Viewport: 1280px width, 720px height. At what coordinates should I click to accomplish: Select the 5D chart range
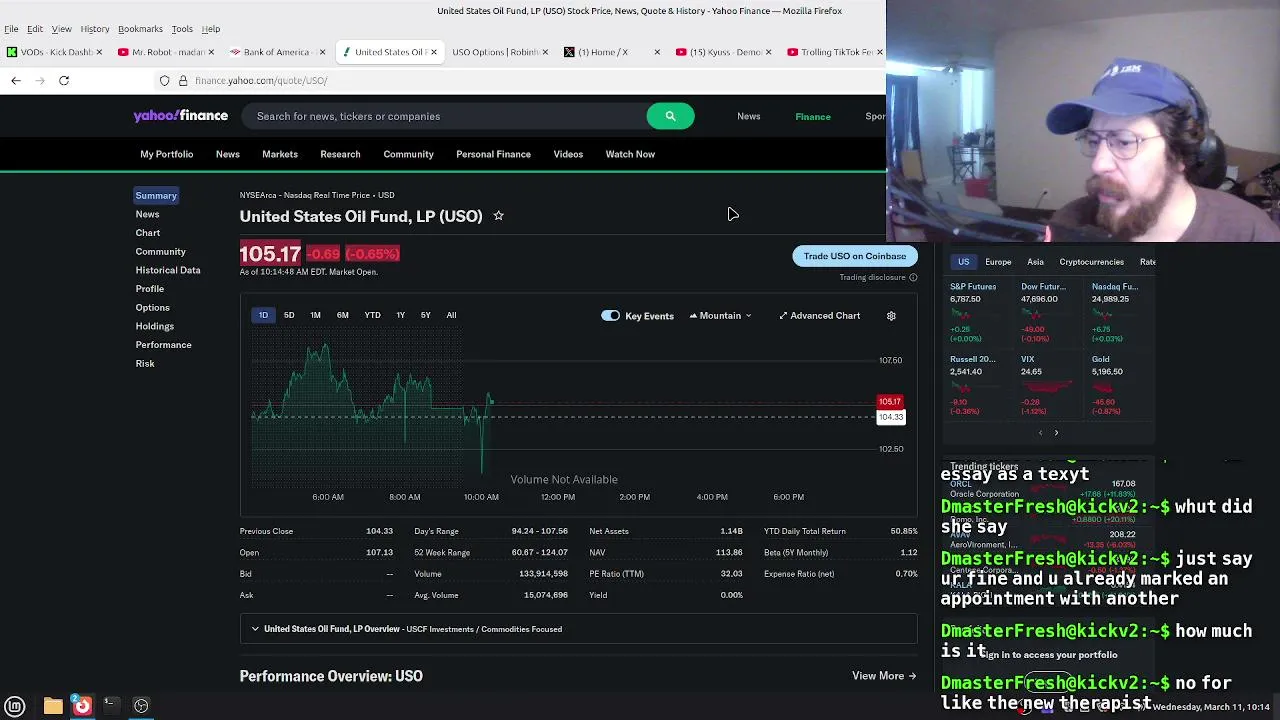click(289, 315)
